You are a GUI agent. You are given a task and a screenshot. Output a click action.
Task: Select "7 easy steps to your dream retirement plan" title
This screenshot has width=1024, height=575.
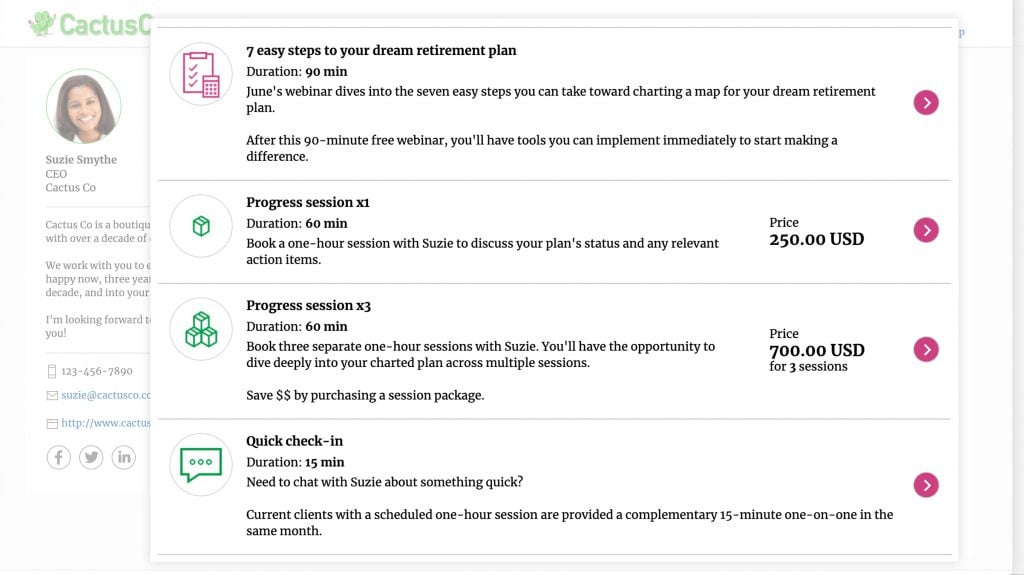[381, 50]
